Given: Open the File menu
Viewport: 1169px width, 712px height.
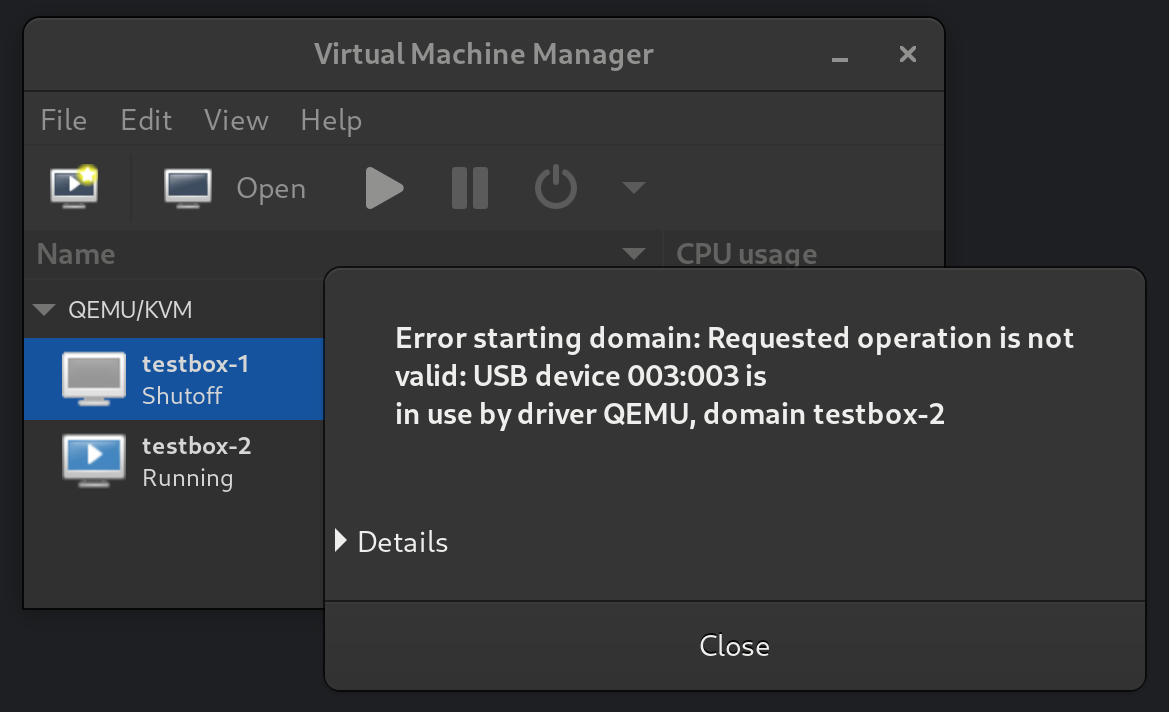Looking at the screenshot, I should 63,120.
